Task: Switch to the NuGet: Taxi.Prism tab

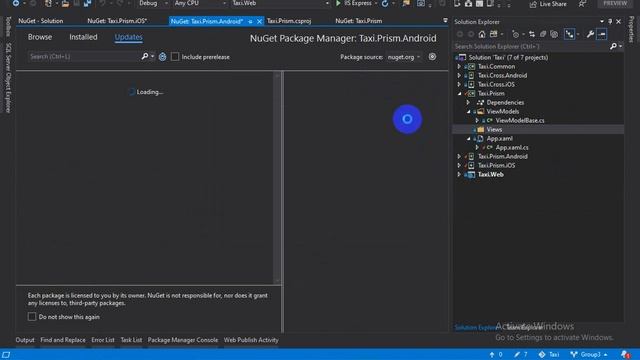Action: pyautogui.click(x=359, y=21)
